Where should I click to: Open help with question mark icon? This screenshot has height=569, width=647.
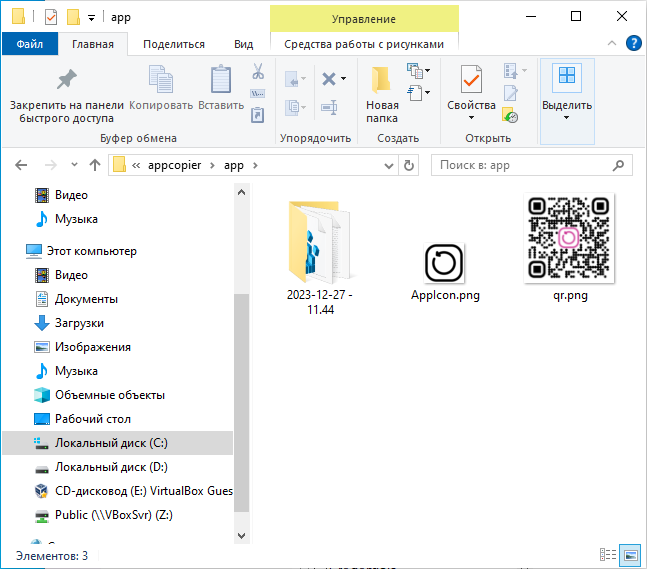[x=633, y=43]
